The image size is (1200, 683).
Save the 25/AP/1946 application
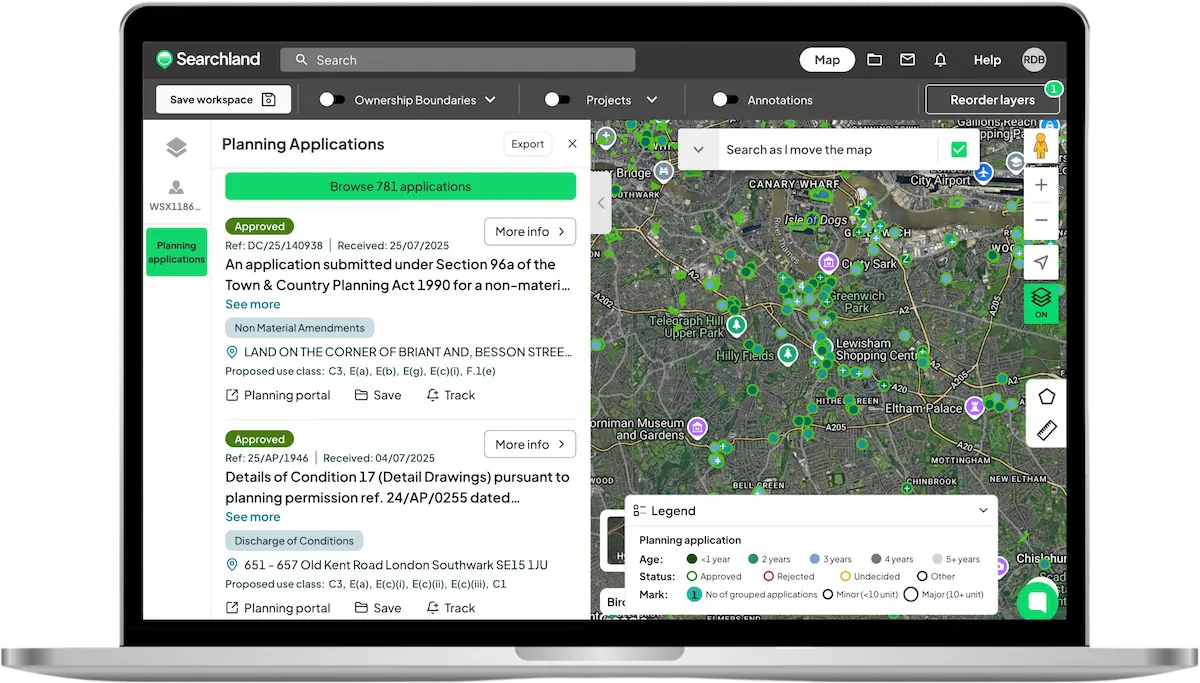[x=378, y=608]
